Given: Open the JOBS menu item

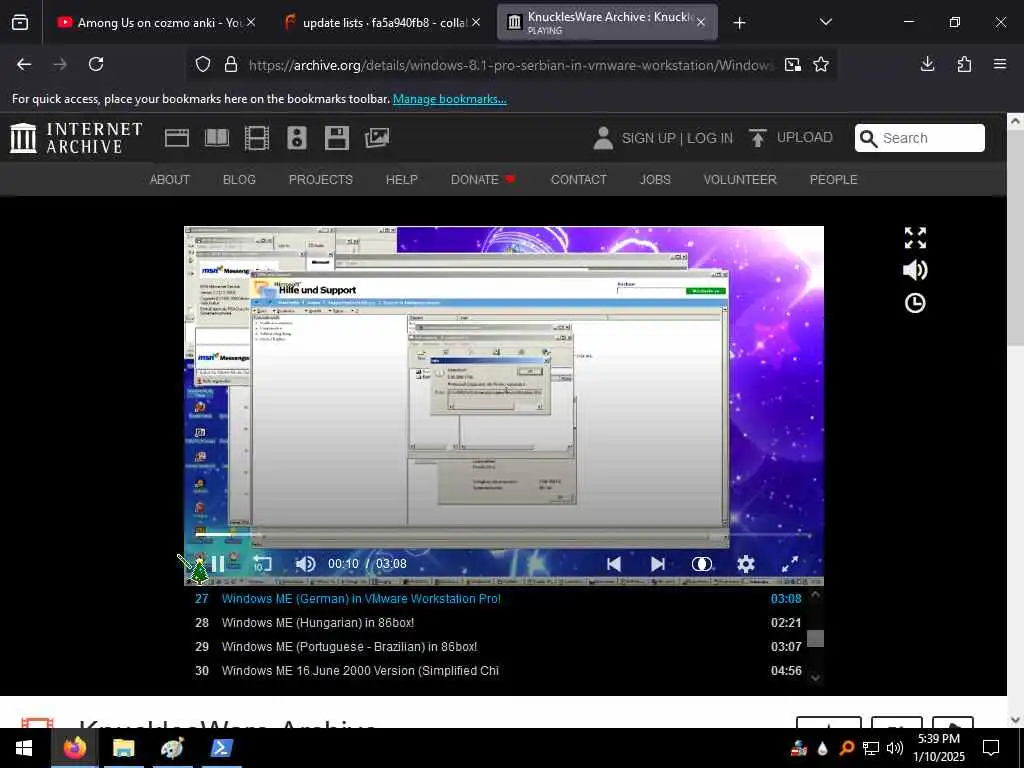Looking at the screenshot, I should (x=655, y=180).
